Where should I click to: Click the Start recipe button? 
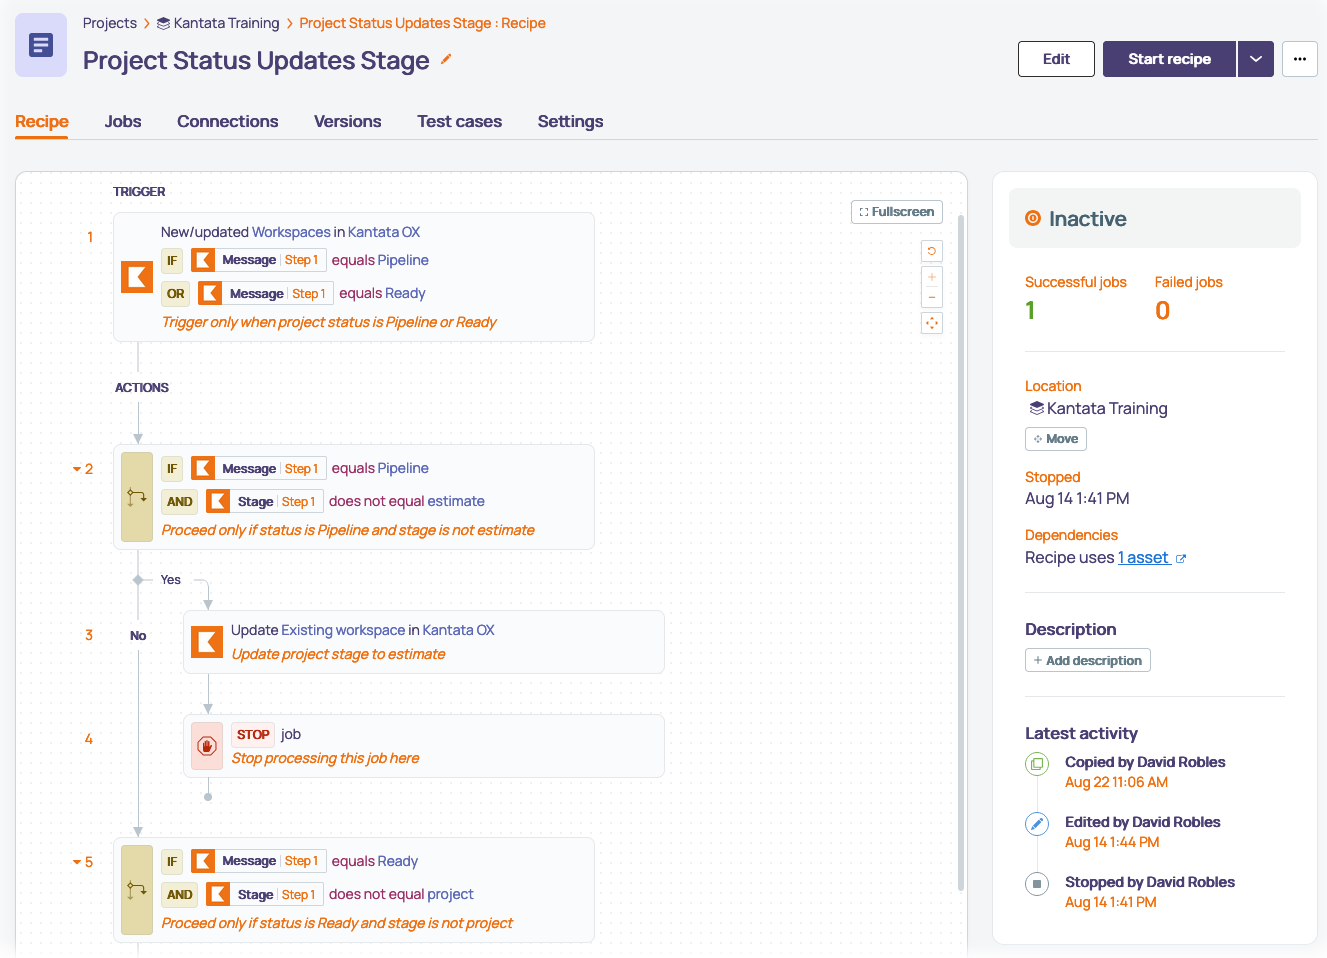pos(1169,59)
